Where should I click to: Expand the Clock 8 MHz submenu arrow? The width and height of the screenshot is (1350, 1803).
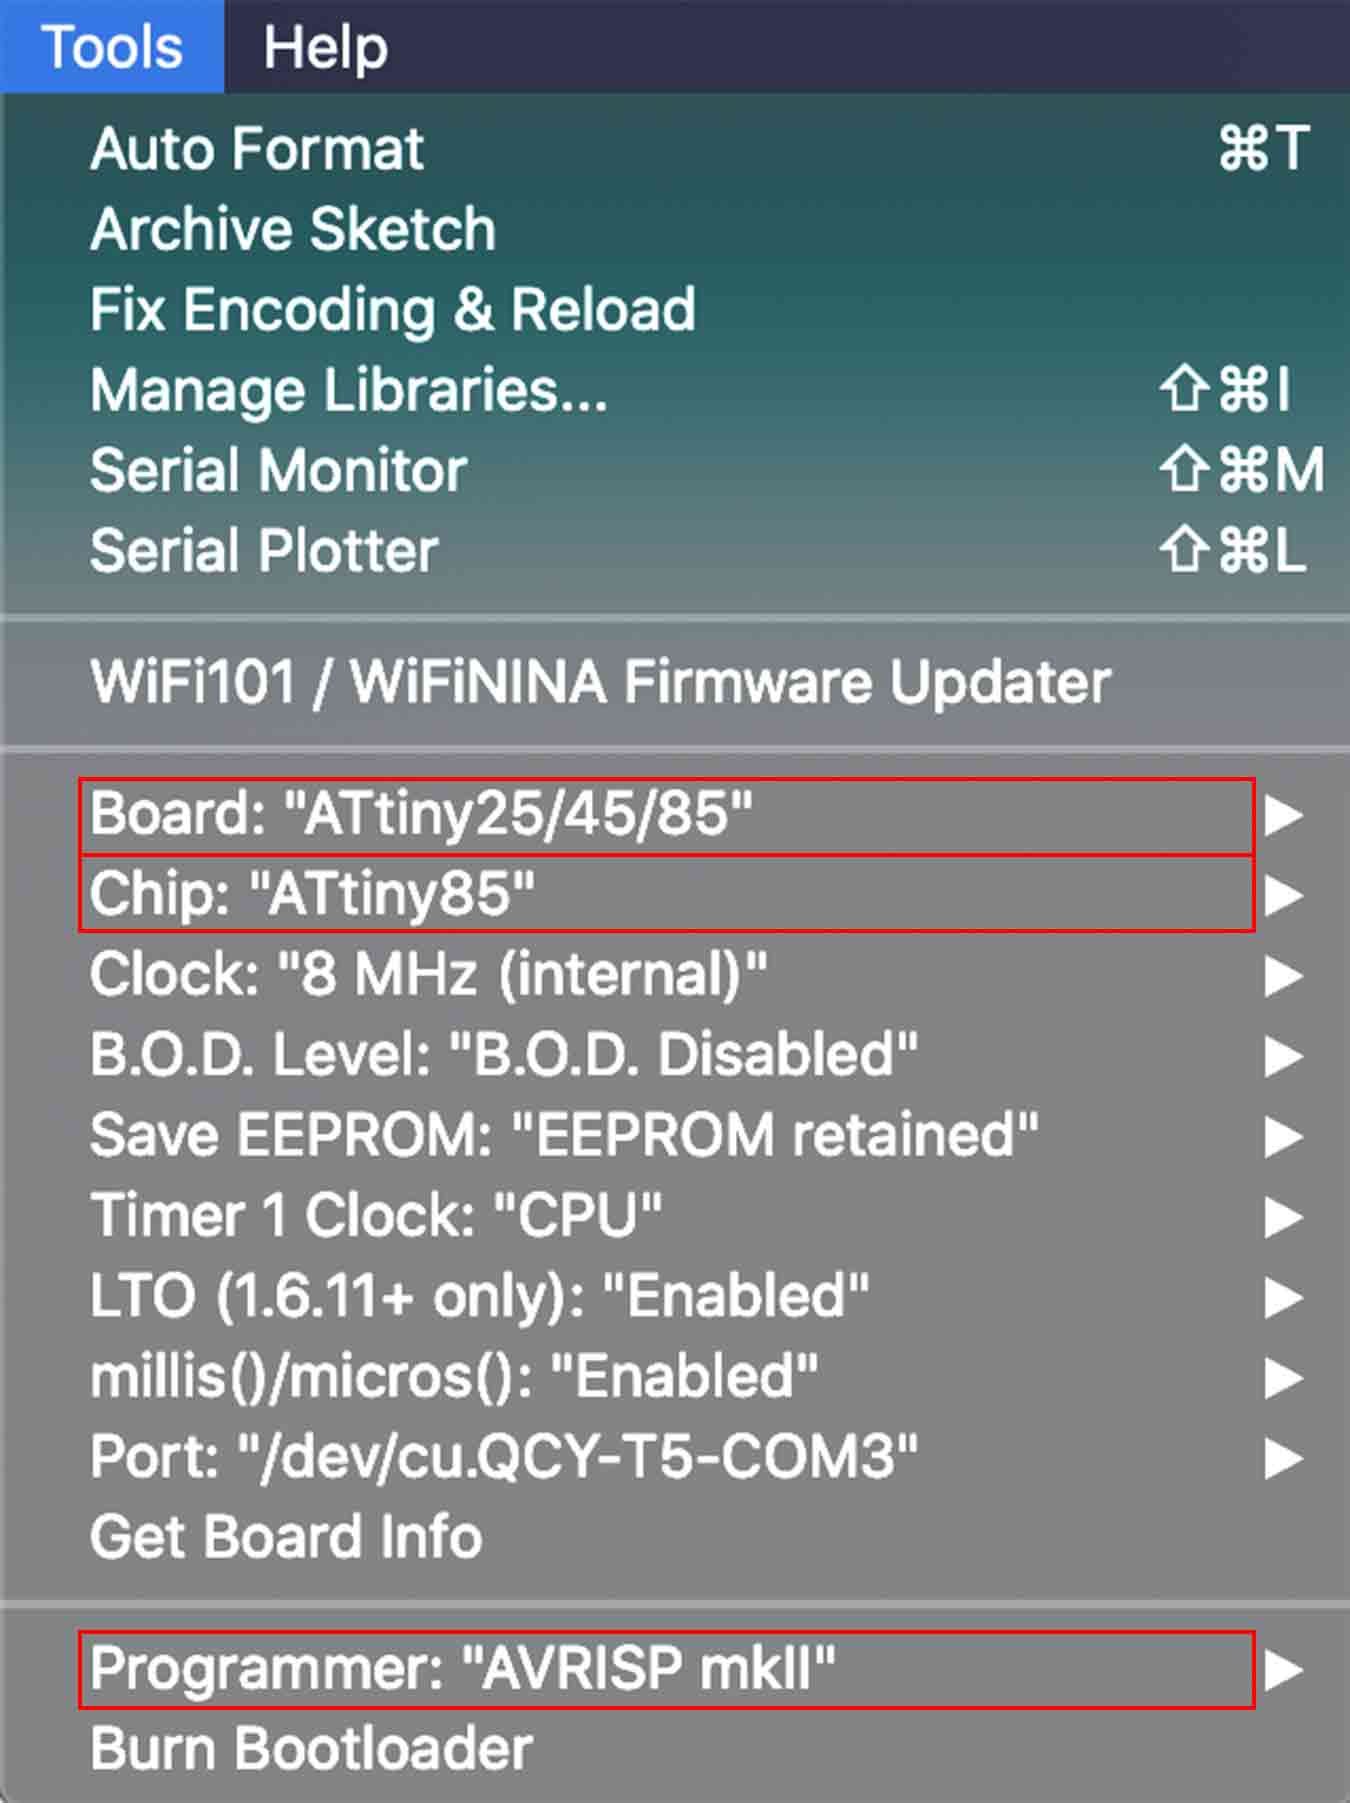1283,976
